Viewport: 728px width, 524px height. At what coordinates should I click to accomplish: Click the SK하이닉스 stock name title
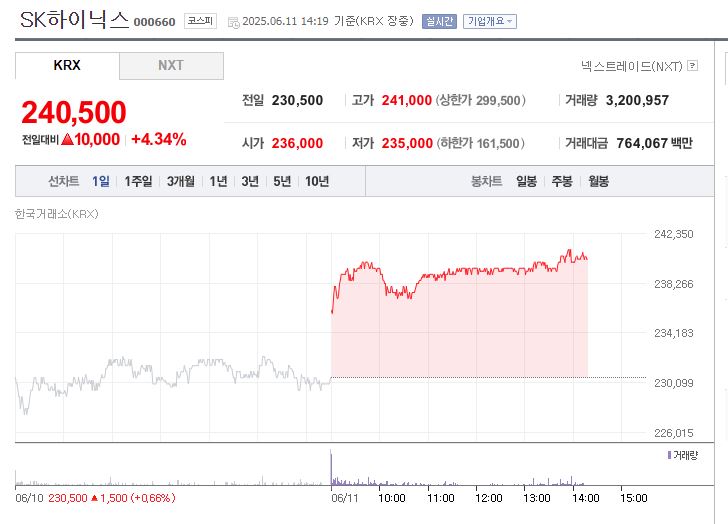pyautogui.click(x=74, y=20)
